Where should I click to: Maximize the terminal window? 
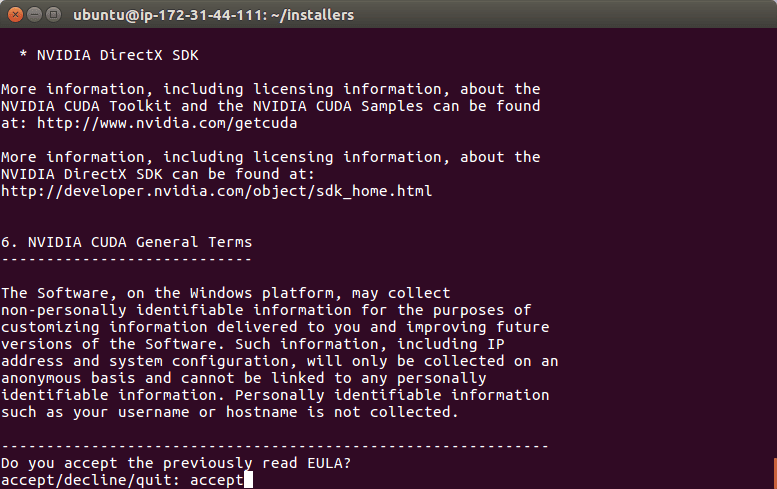click(x=53, y=15)
